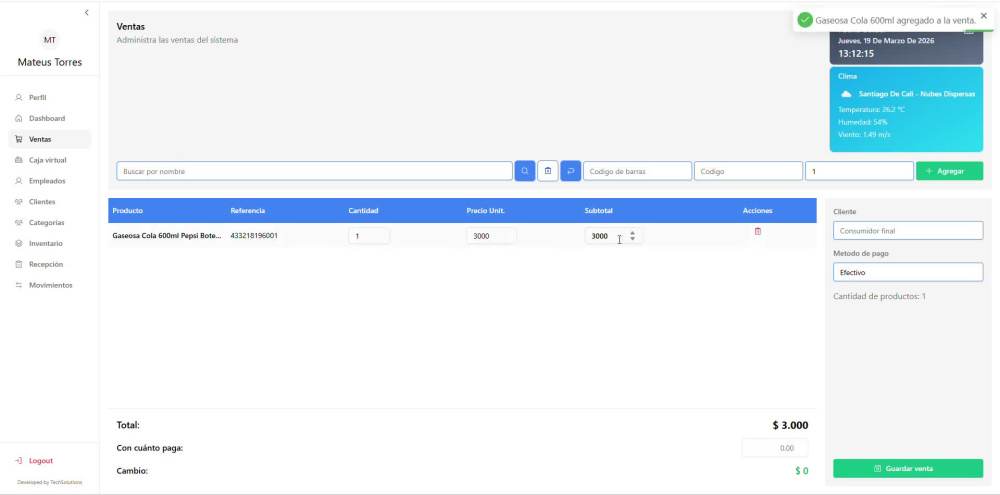Screen dimensions: 1000x495
Task: Click the Mateus Torres user name
Action: point(50,63)
